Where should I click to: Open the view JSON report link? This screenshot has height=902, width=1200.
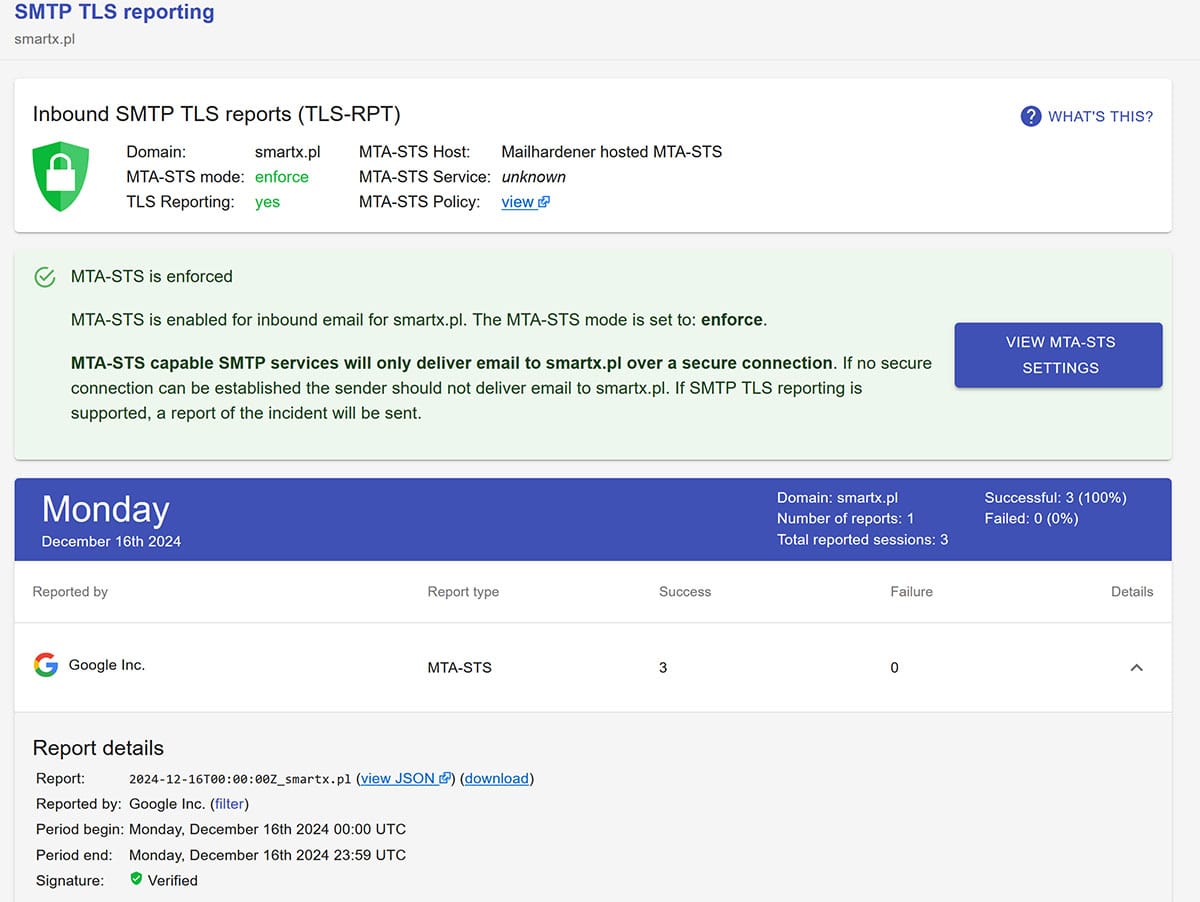[x=397, y=778]
